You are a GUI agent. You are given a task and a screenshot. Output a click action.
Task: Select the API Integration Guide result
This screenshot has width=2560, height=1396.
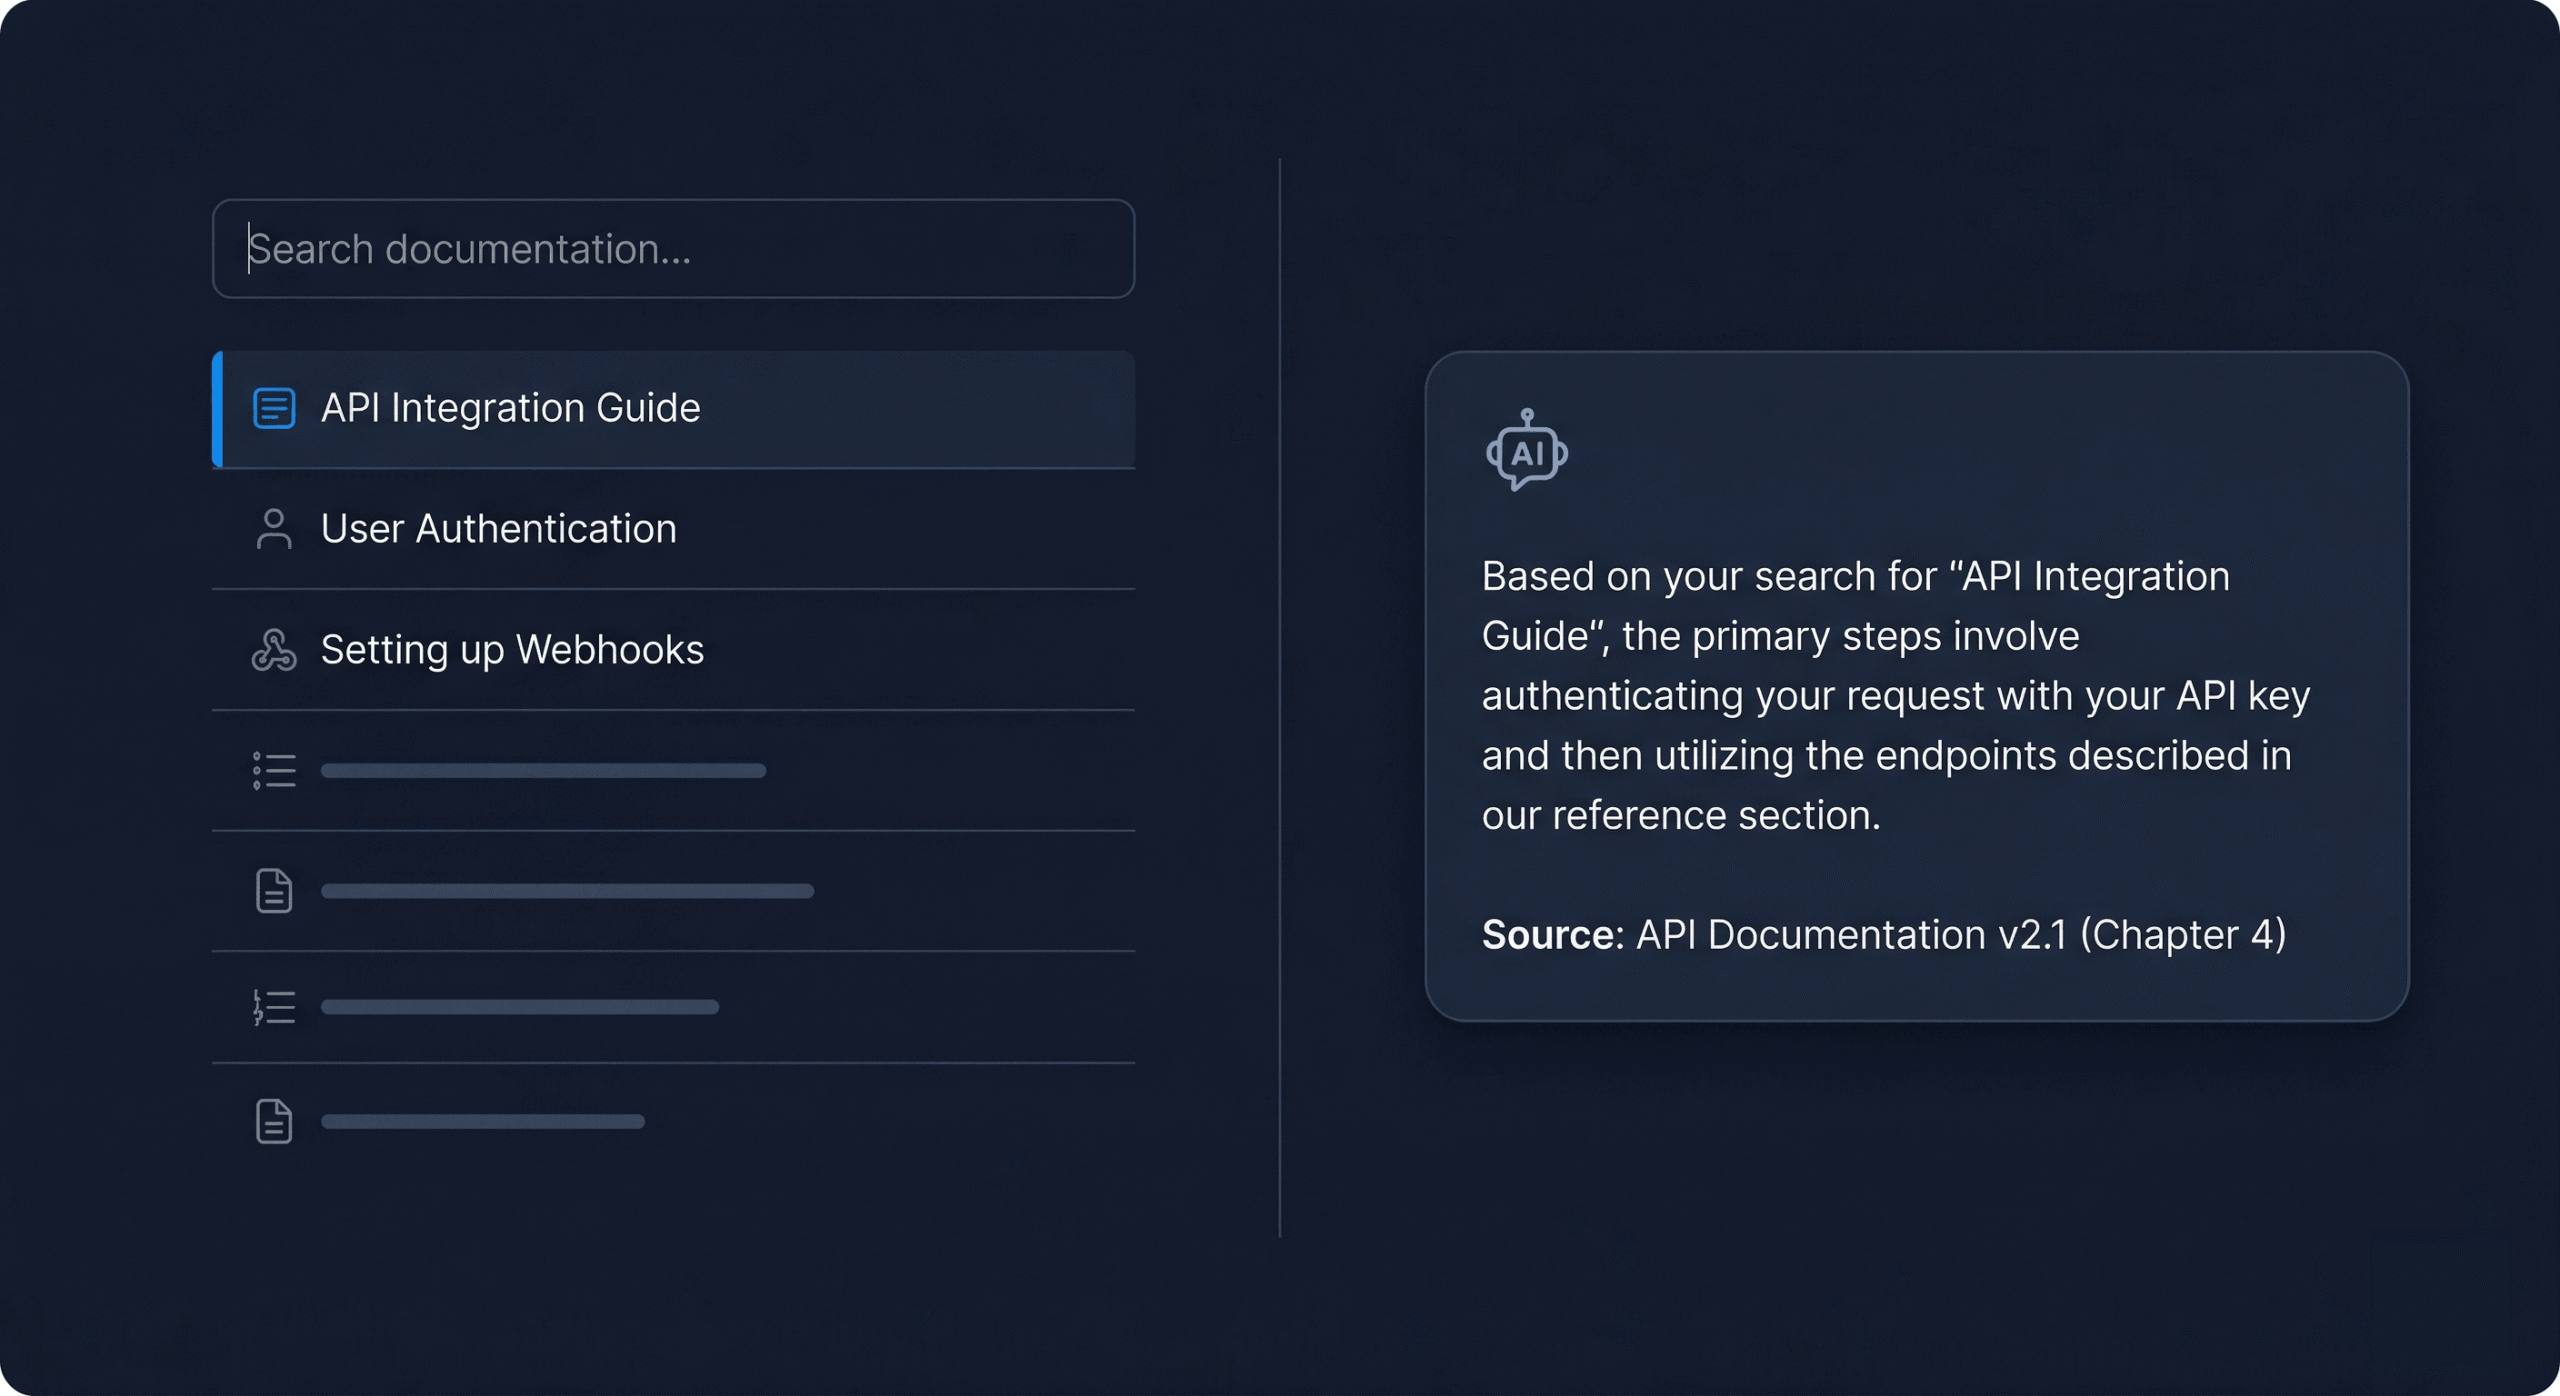coord(510,408)
